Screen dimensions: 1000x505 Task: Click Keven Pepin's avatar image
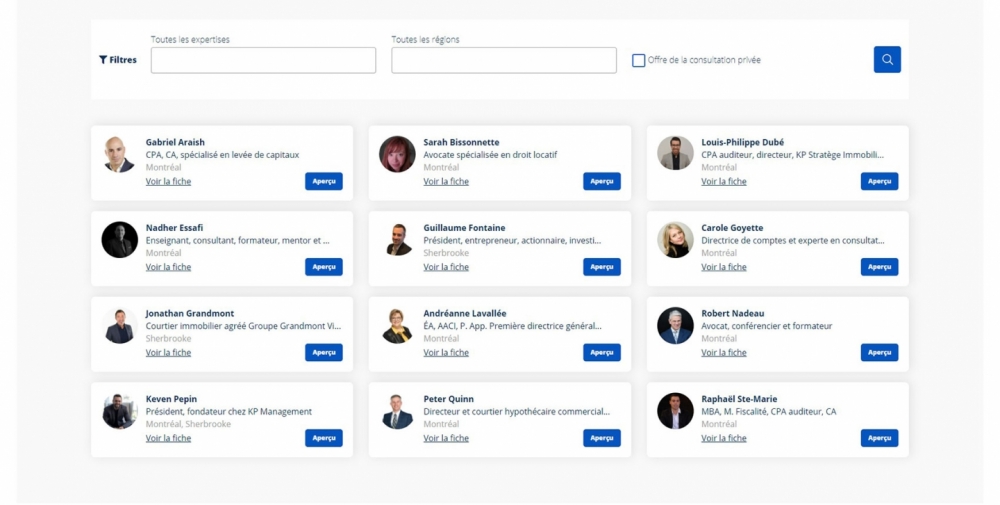point(119,411)
